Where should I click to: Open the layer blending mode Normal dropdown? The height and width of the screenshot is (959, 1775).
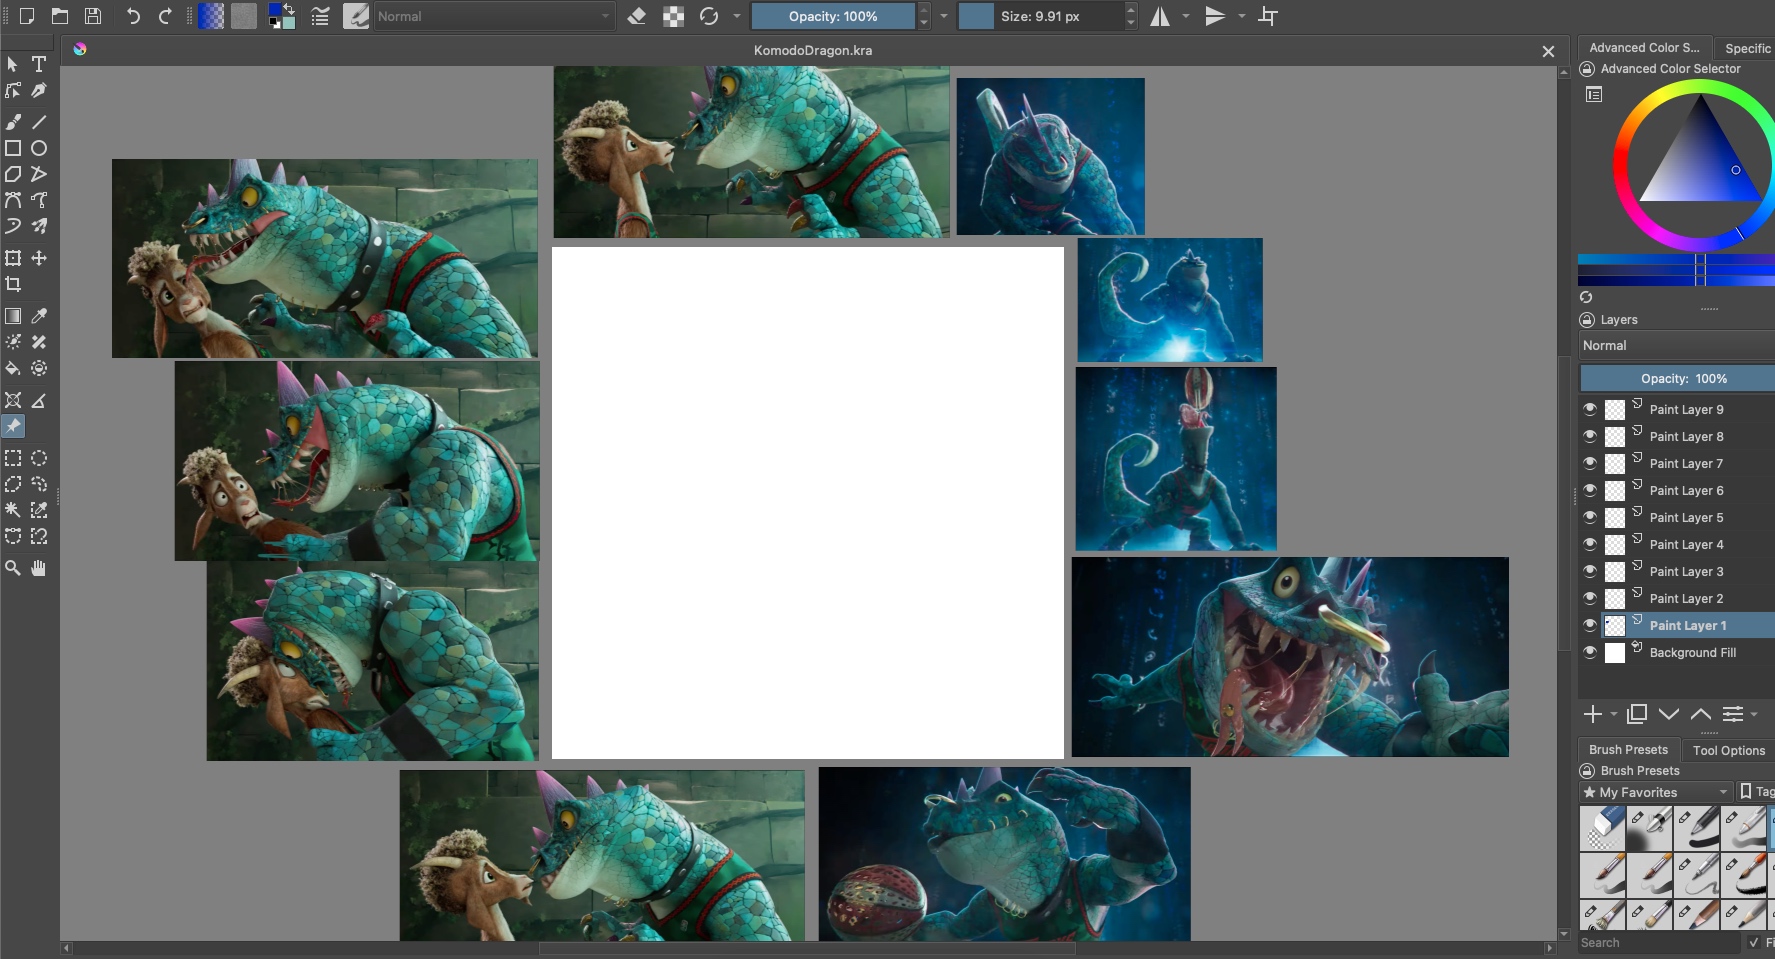[x=1675, y=345]
